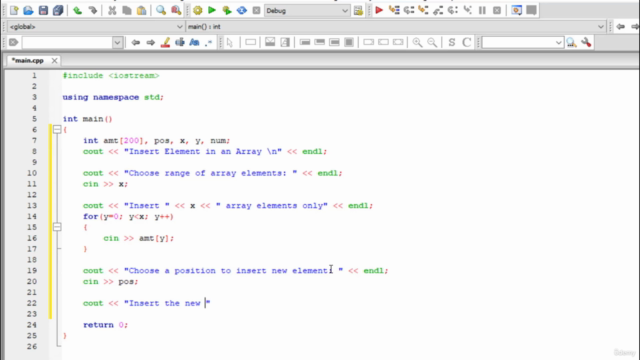This screenshot has width=640, height=360.
Task: Choose the pointer select tool icon
Action: (x=230, y=42)
